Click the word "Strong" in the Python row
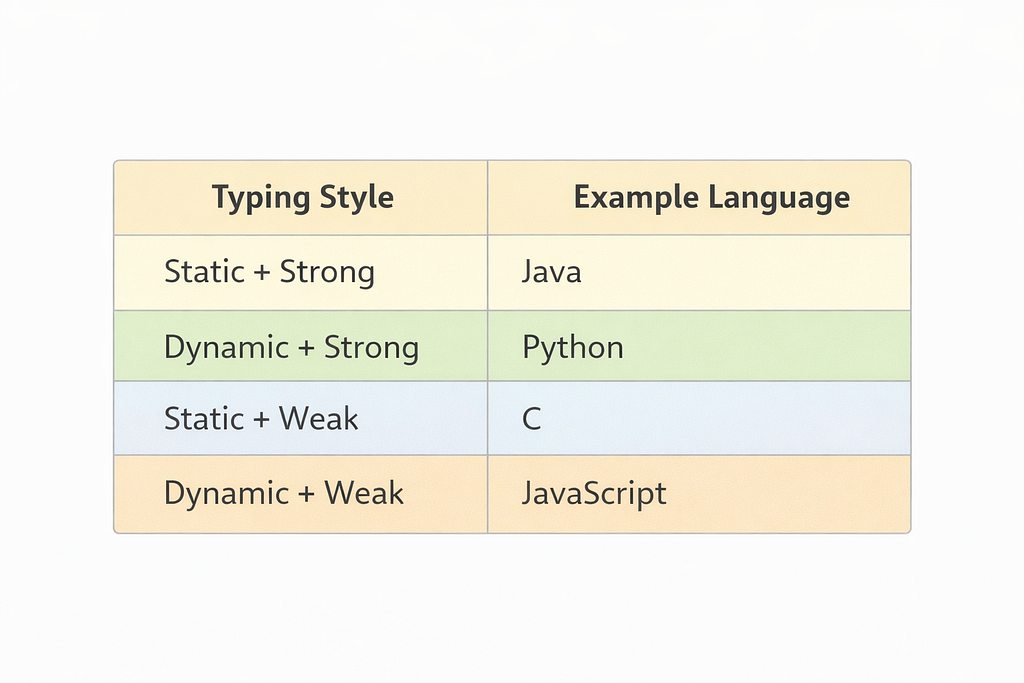The width and height of the screenshot is (1024, 683). (371, 347)
